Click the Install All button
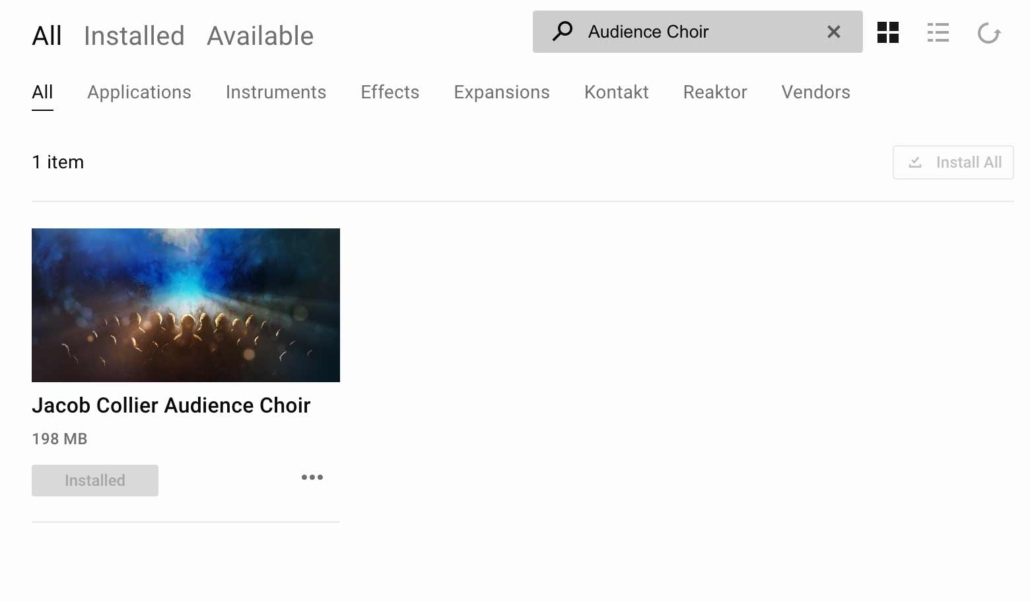Screen dimensions: 1030x602 (x=953, y=162)
